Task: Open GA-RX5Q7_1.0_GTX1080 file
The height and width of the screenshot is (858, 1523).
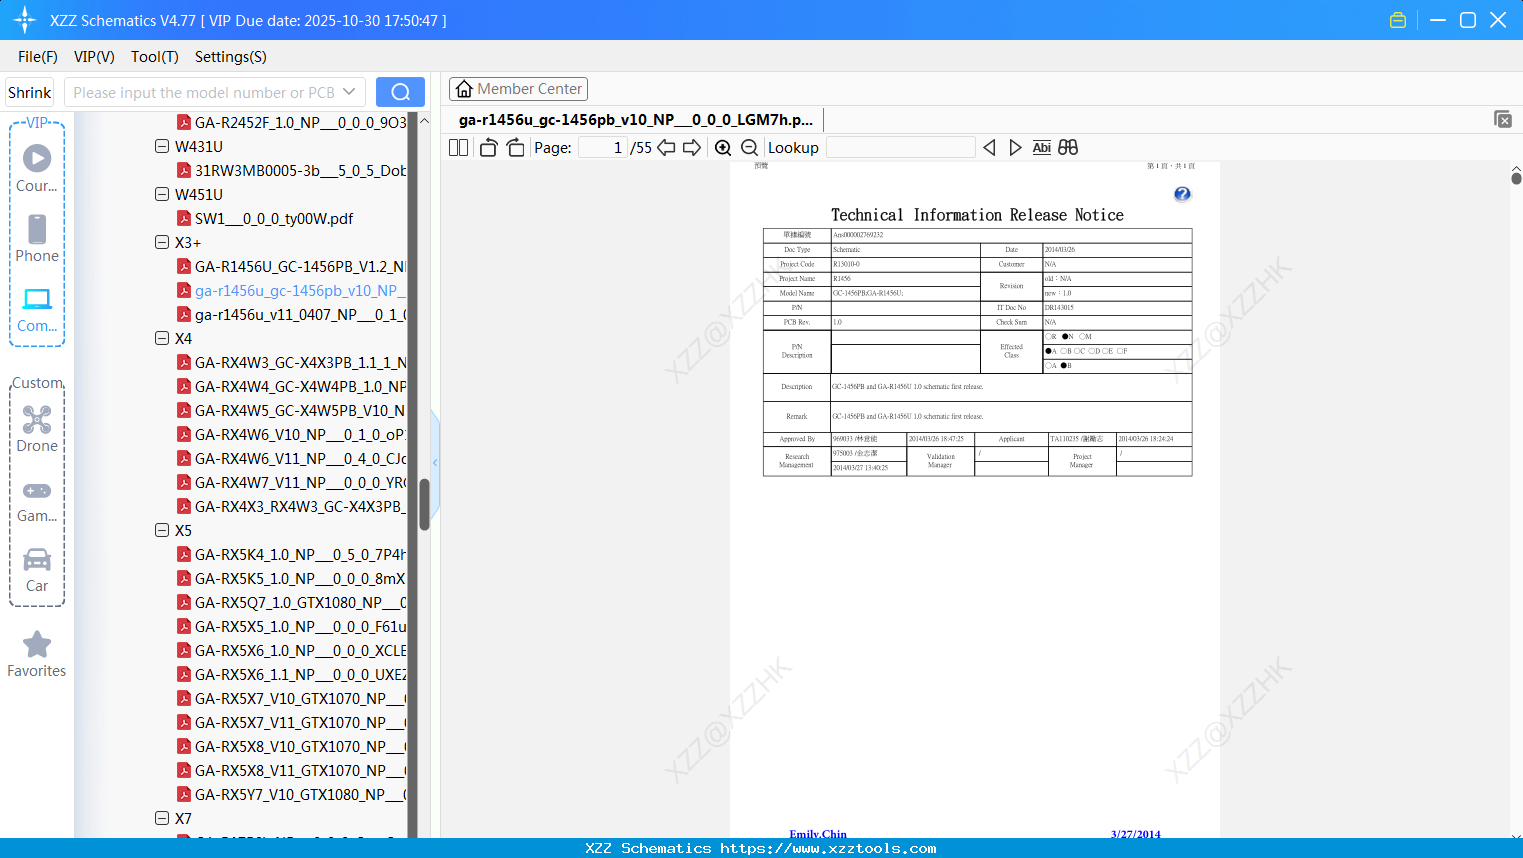Action: click(x=300, y=602)
